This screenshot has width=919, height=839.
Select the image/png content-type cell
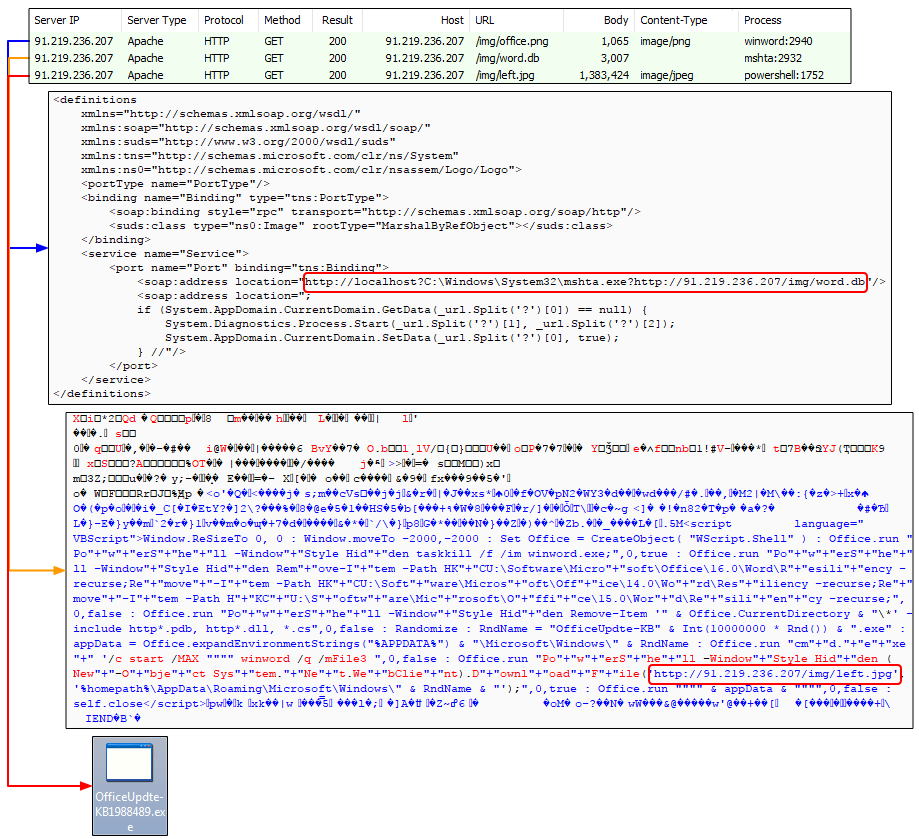(x=665, y=41)
